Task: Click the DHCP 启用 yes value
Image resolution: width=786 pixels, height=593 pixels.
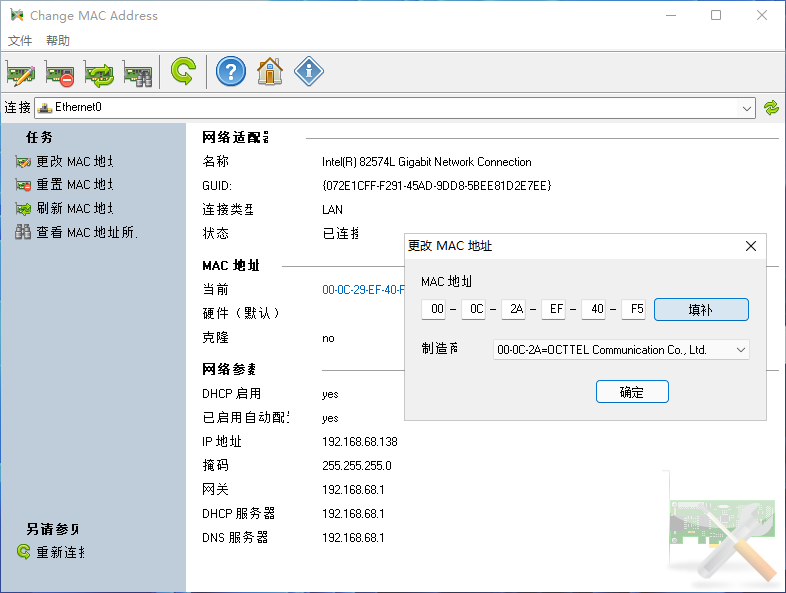Action: tap(330, 394)
